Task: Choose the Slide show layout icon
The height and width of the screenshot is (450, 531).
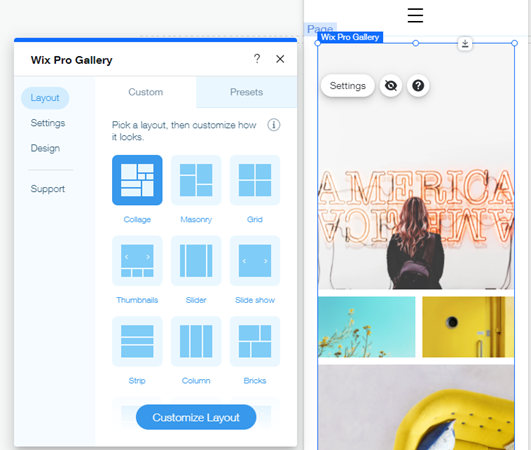Action: click(x=255, y=261)
